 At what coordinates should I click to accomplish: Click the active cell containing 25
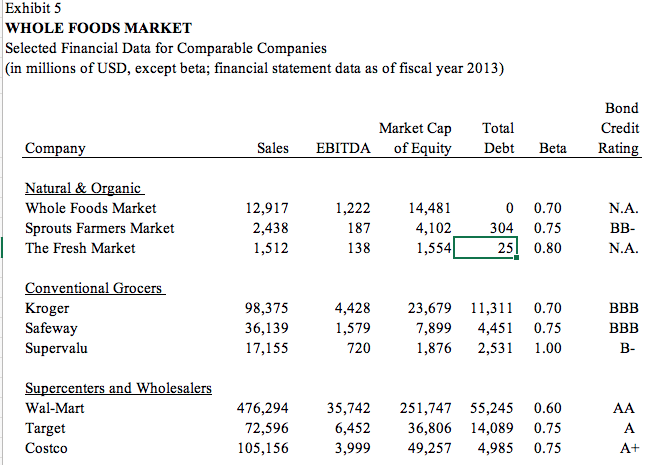485,248
